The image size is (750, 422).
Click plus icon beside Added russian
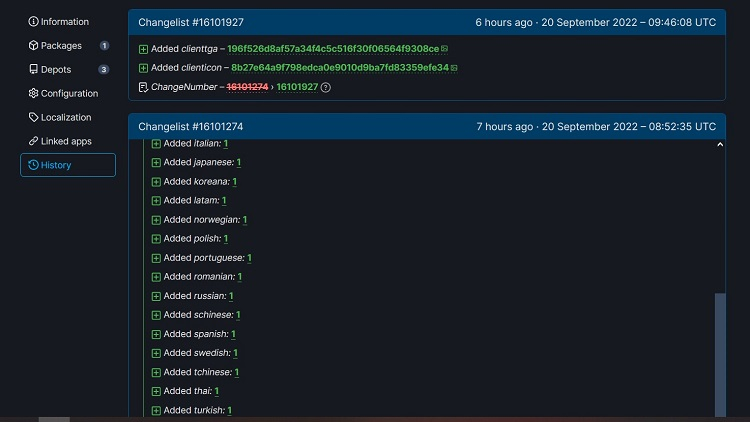(x=156, y=296)
